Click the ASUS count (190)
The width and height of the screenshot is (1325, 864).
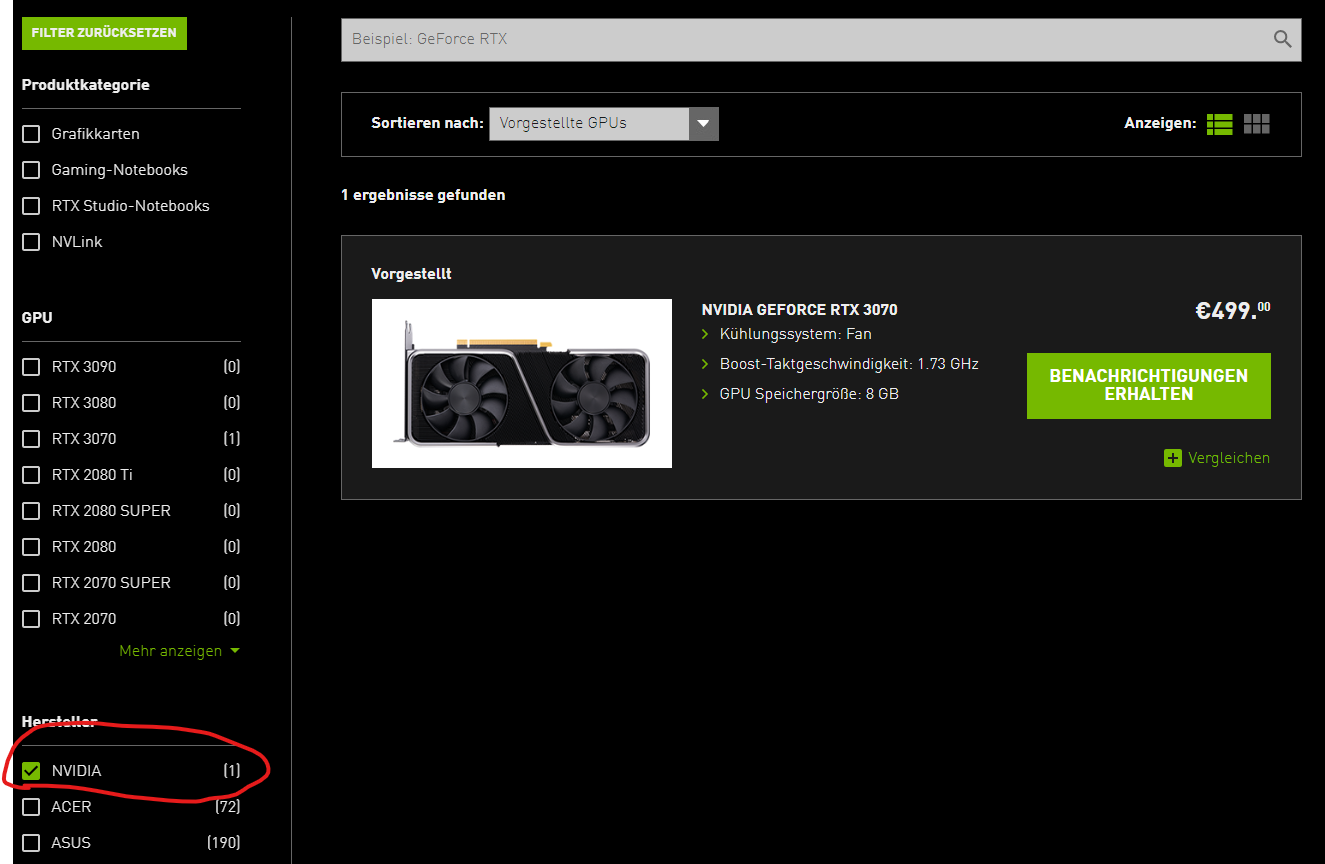[x=224, y=843]
